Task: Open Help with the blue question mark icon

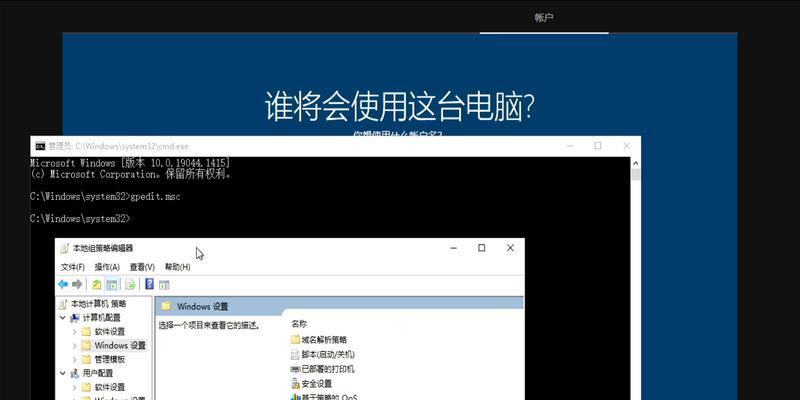Action: pyautogui.click(x=149, y=284)
